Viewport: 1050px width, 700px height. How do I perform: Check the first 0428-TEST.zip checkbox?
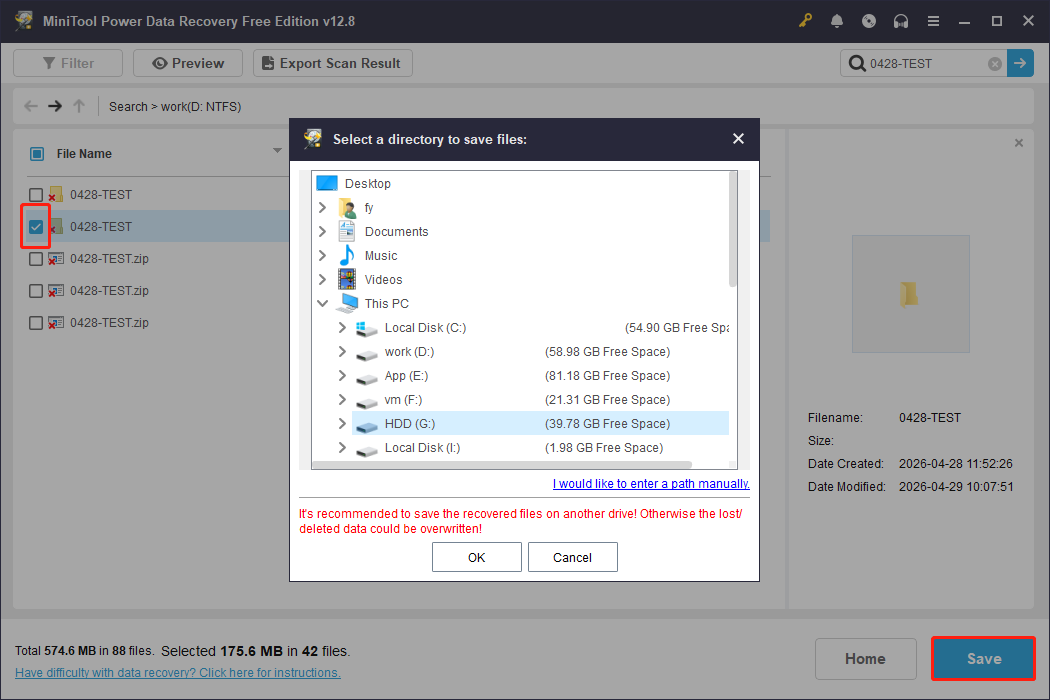(x=36, y=259)
